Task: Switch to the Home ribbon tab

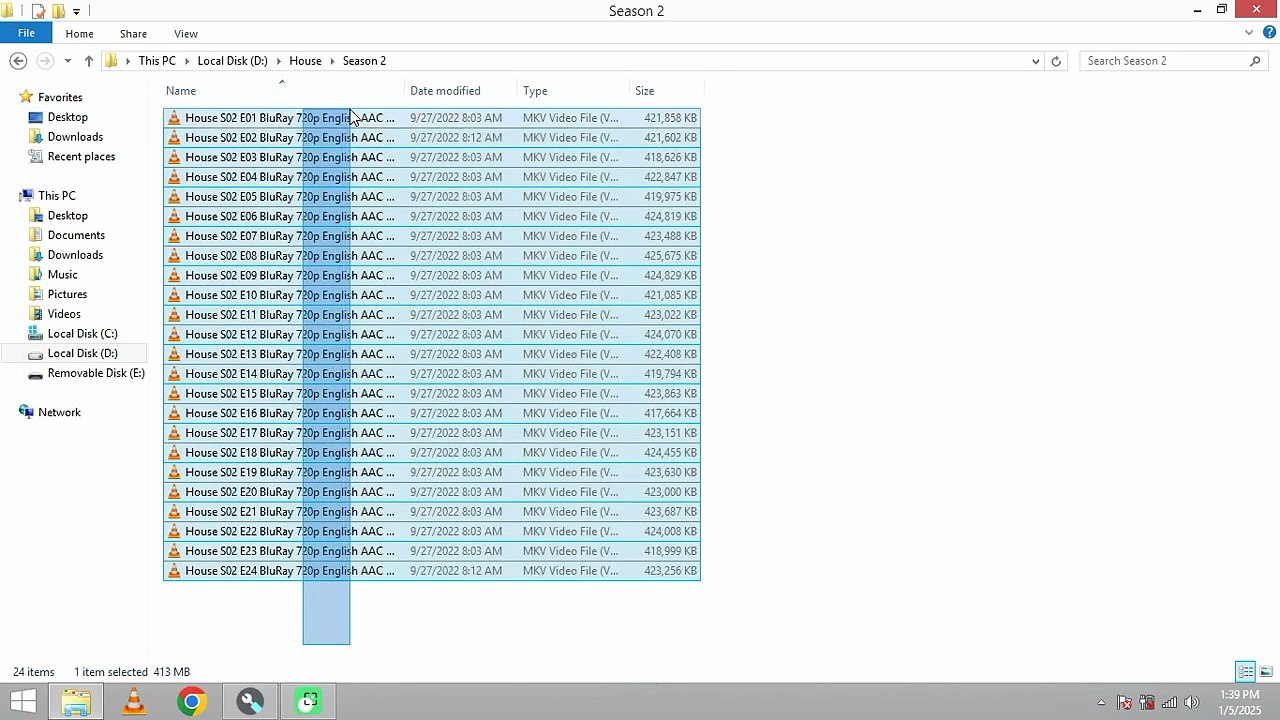Action: (79, 34)
